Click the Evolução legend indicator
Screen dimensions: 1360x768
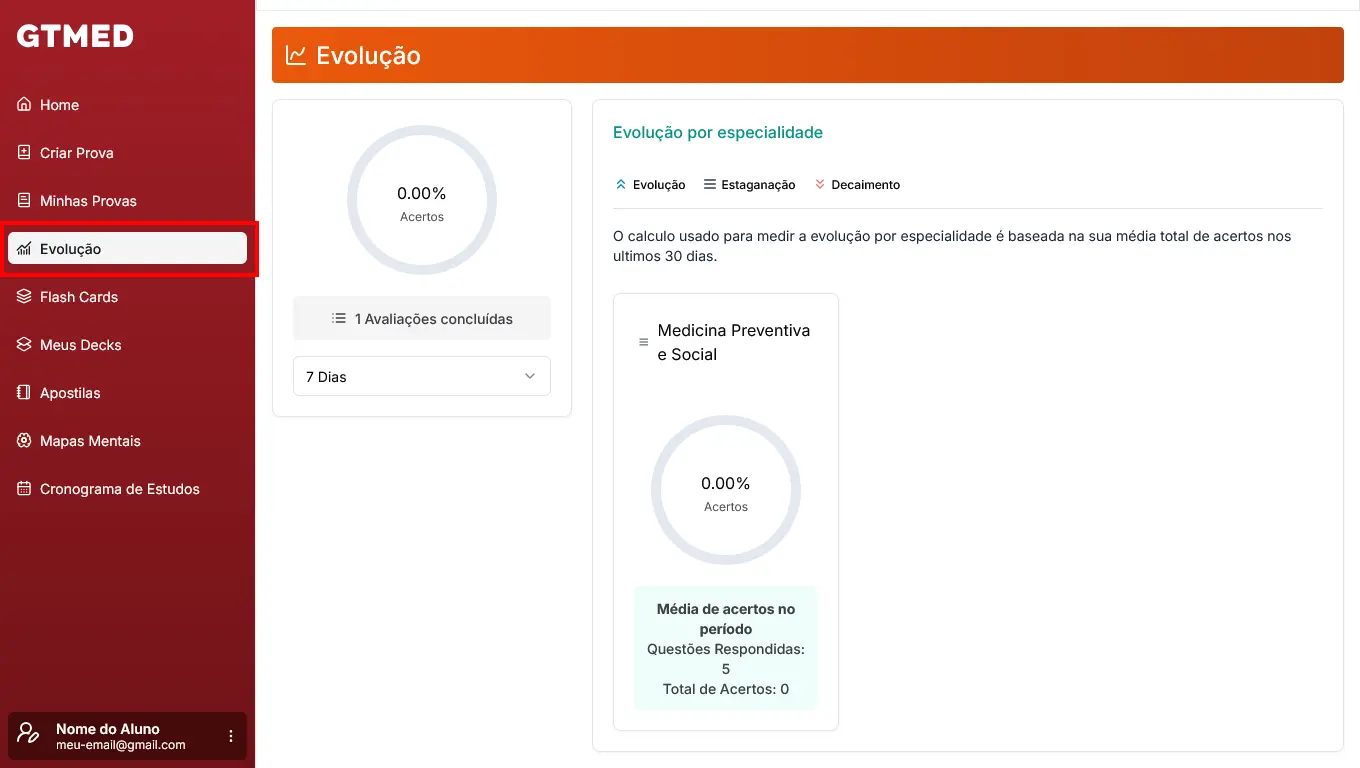click(650, 185)
